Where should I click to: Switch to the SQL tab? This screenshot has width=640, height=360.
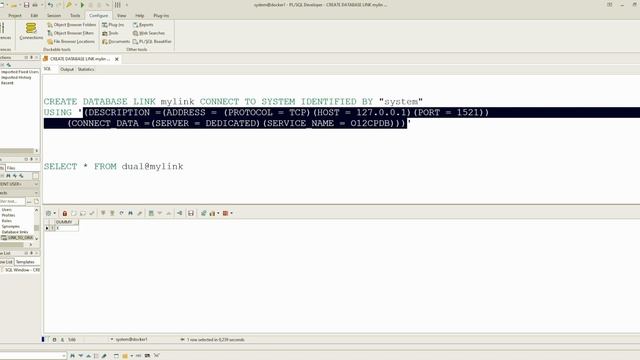coord(47,69)
